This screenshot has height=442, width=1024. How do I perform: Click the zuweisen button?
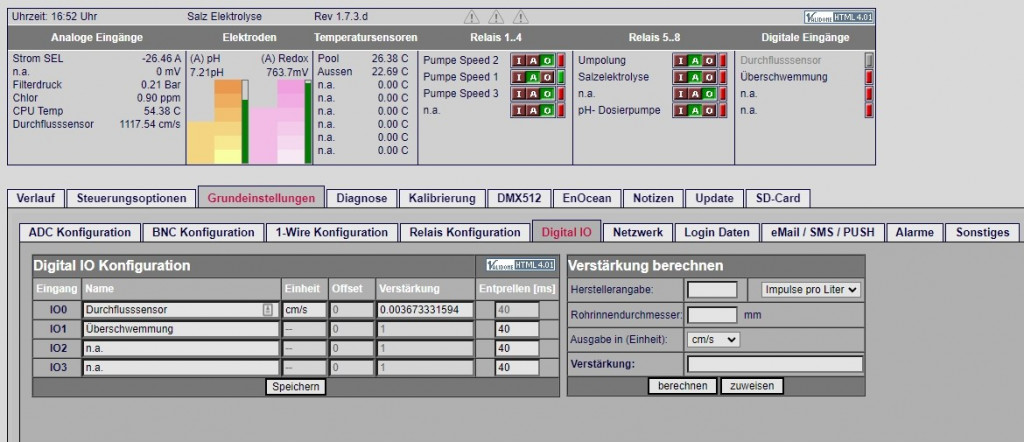tap(752, 386)
